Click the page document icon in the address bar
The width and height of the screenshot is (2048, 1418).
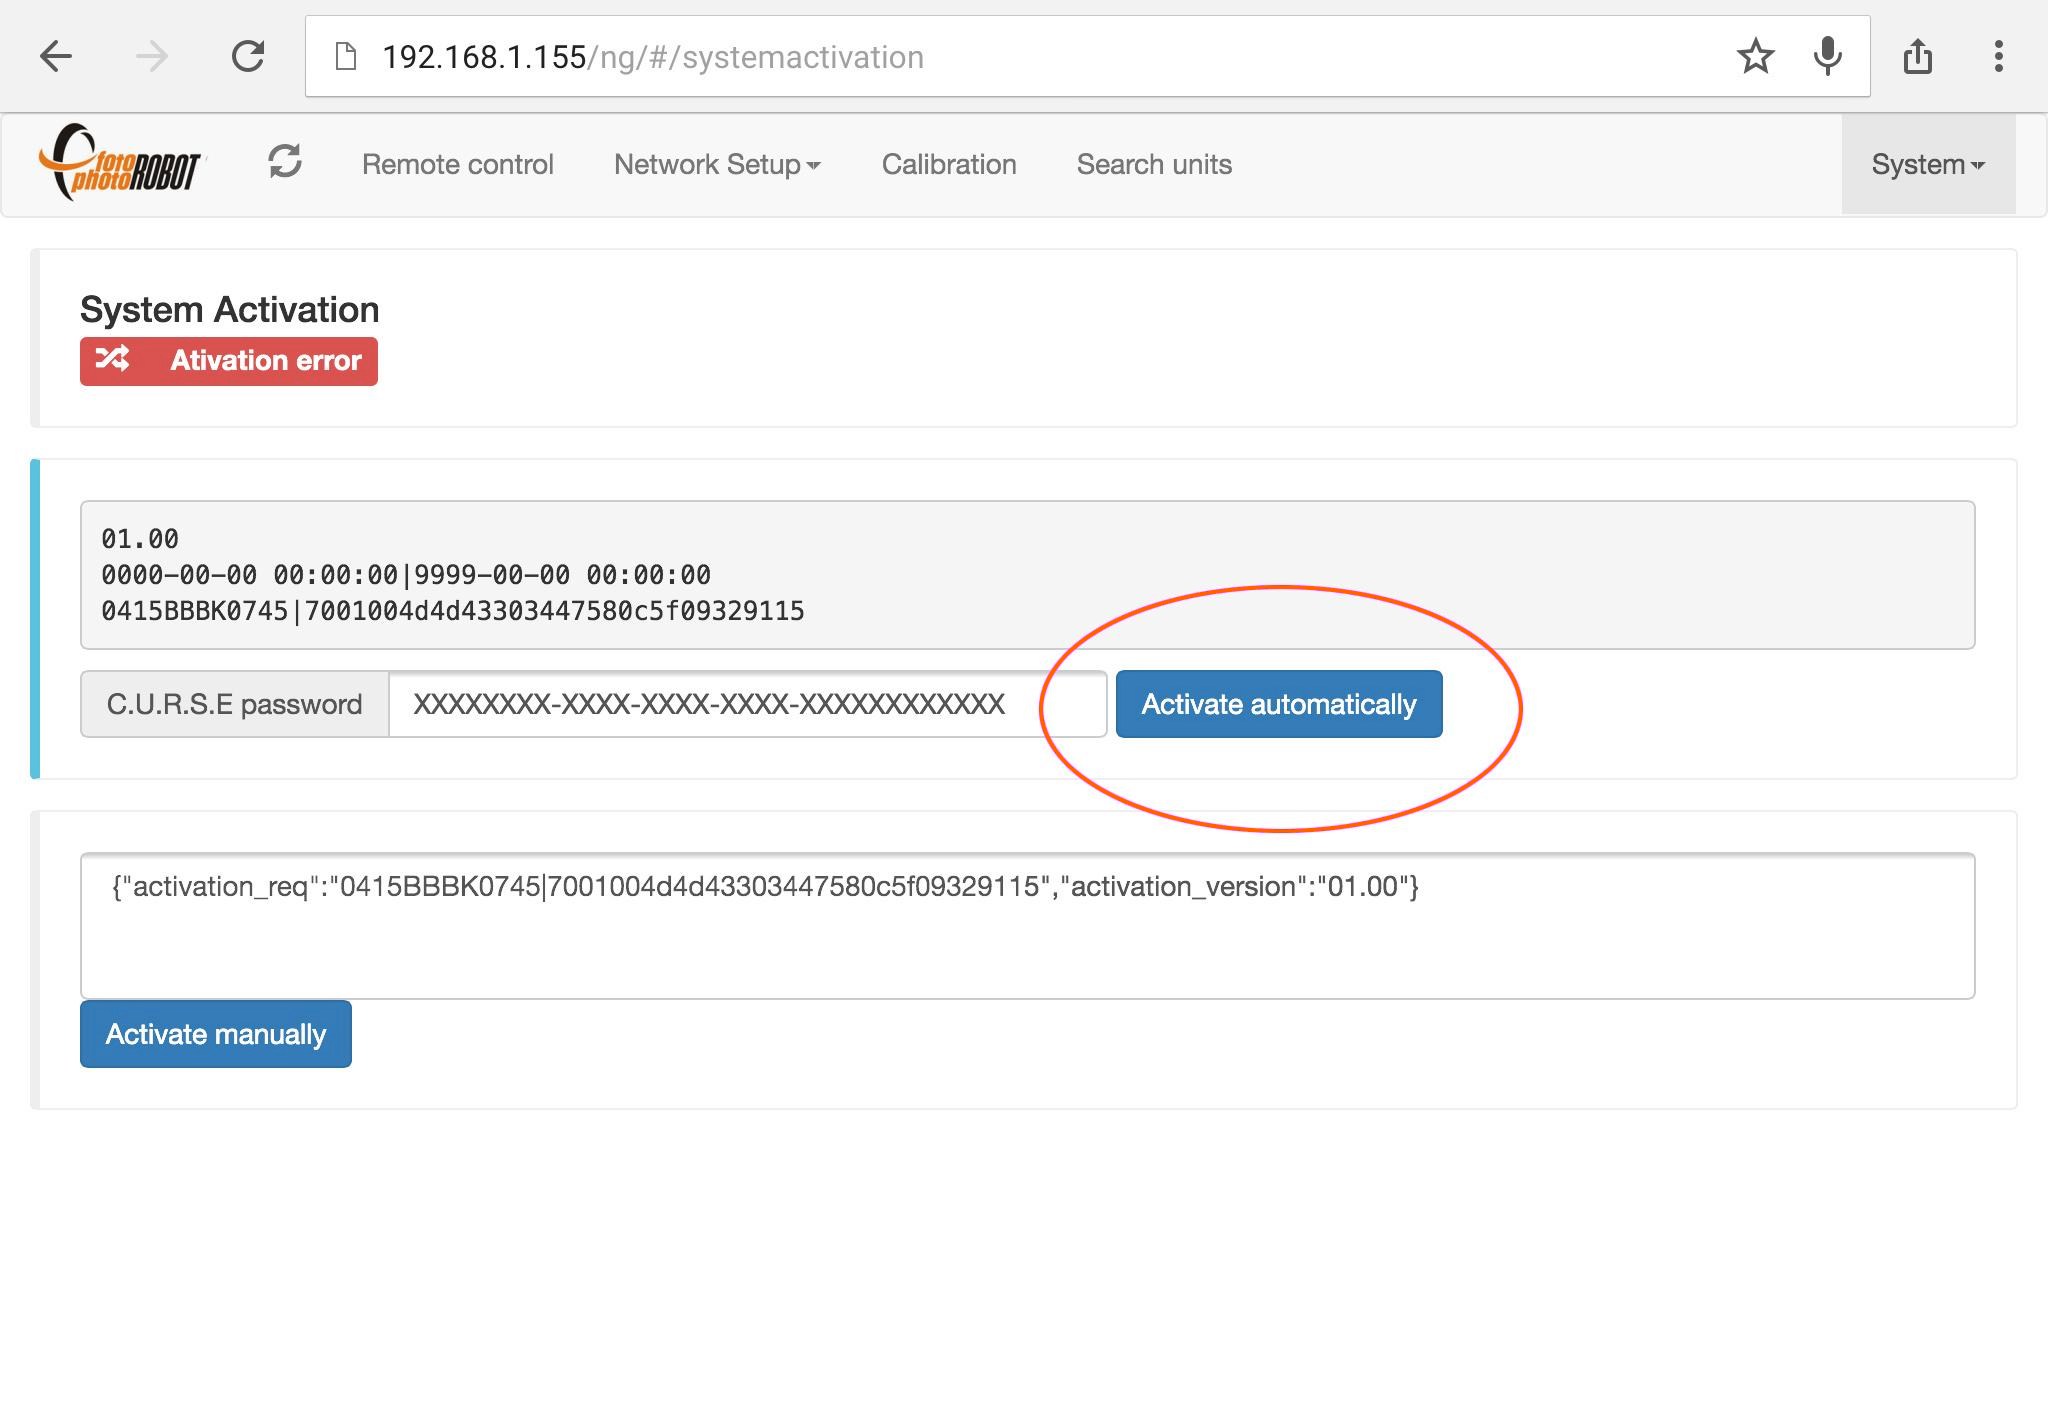pos(345,57)
